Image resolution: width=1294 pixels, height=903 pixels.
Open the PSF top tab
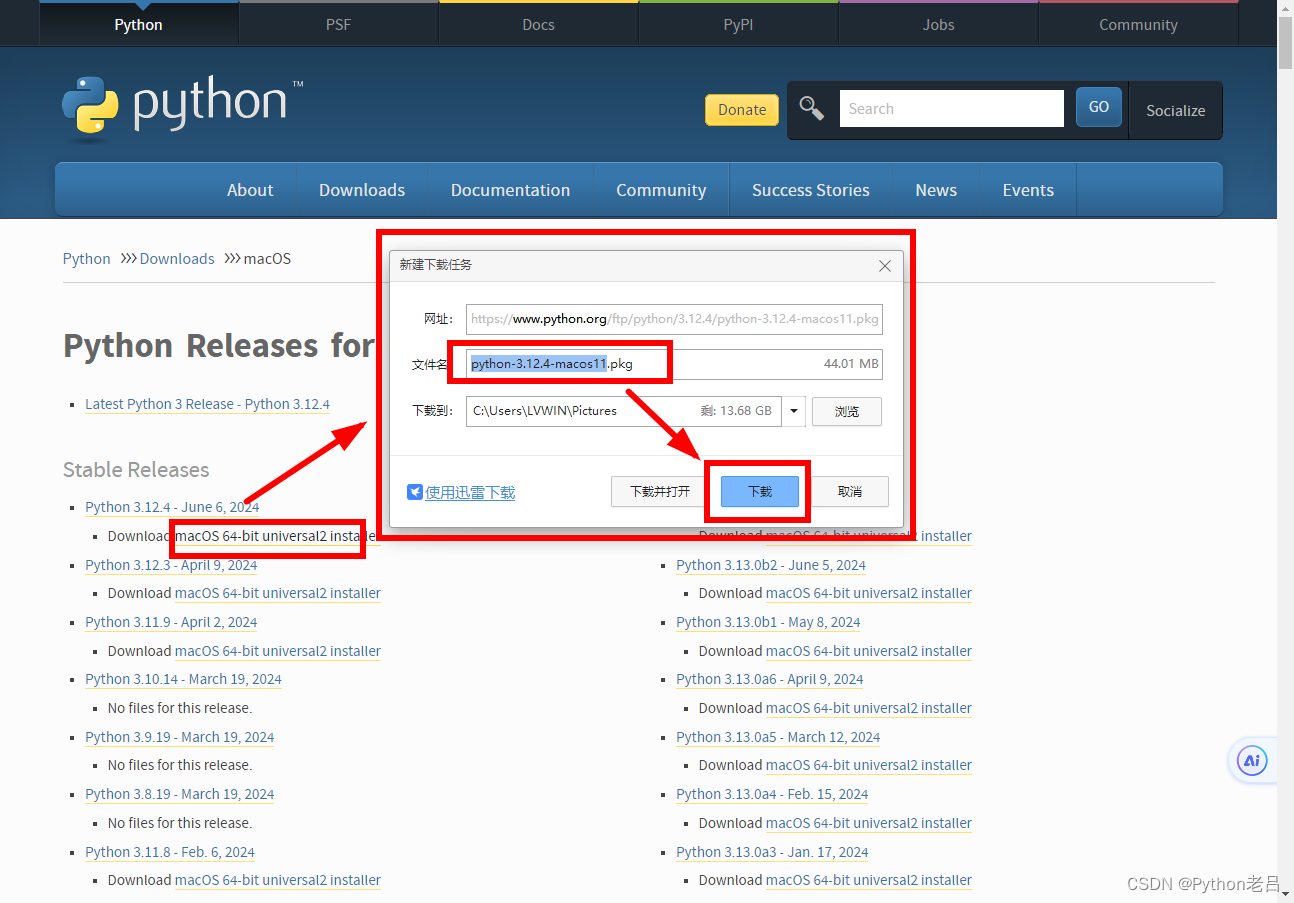coord(339,25)
